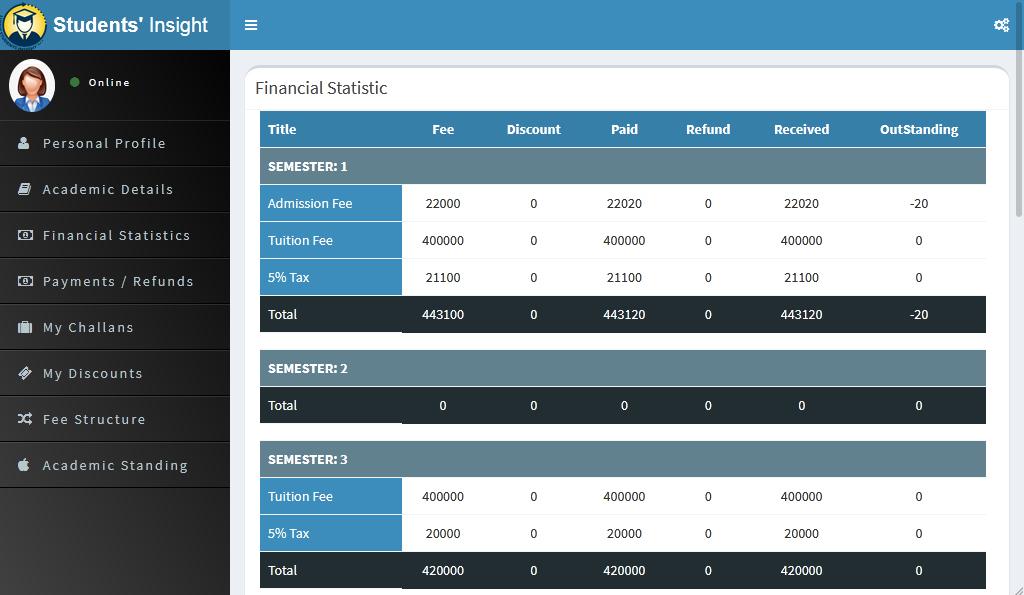Click the green Online status indicator

(74, 82)
